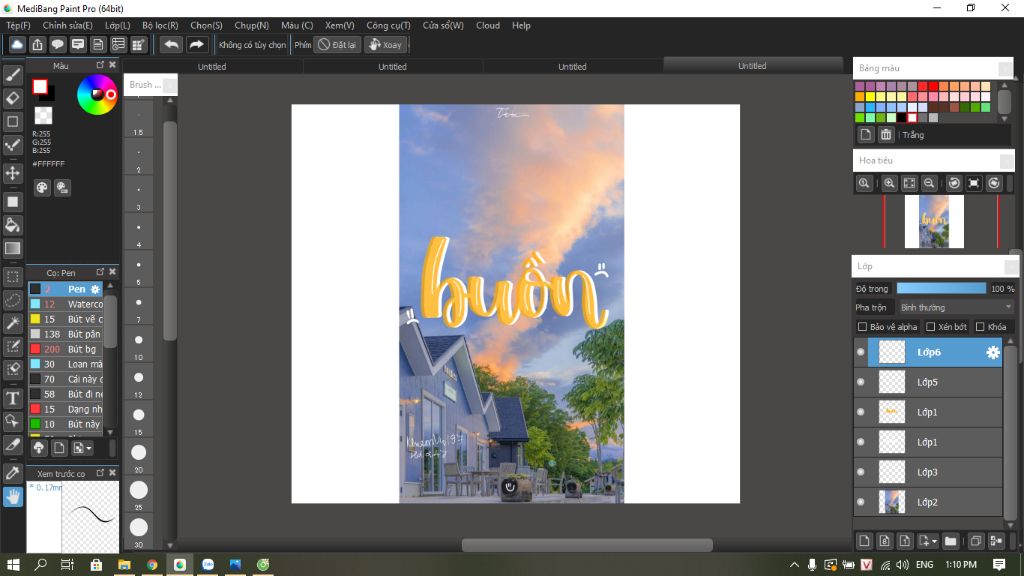The width and height of the screenshot is (1024, 576).
Task: Click the Undo arrow in the toolbar
Action: (x=171, y=45)
